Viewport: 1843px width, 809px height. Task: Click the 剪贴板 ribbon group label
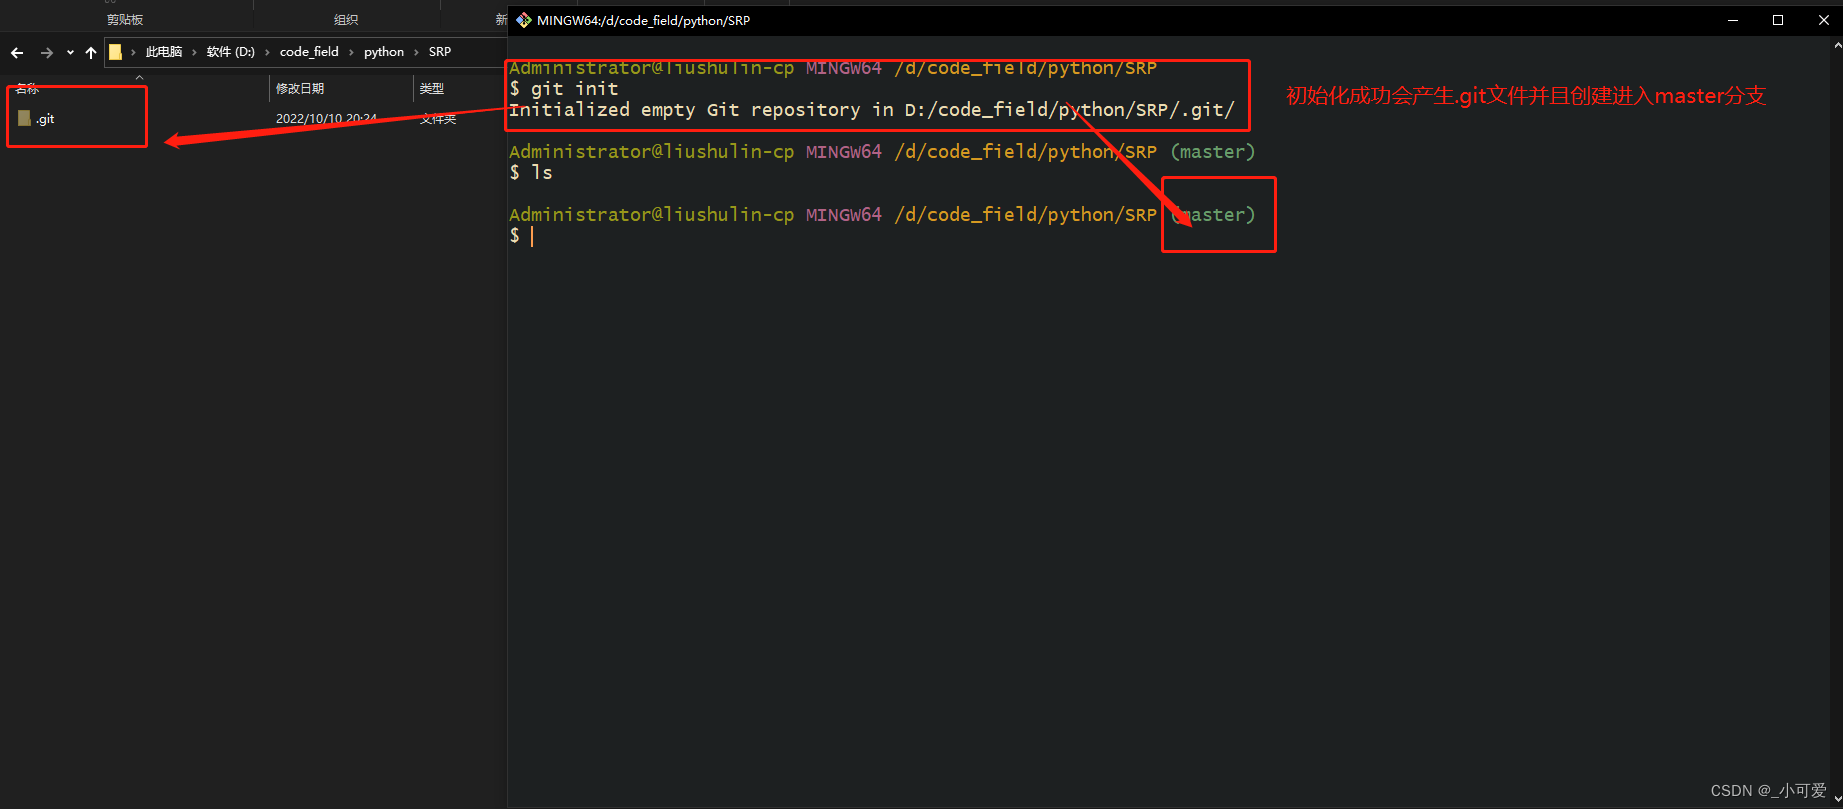click(x=125, y=20)
